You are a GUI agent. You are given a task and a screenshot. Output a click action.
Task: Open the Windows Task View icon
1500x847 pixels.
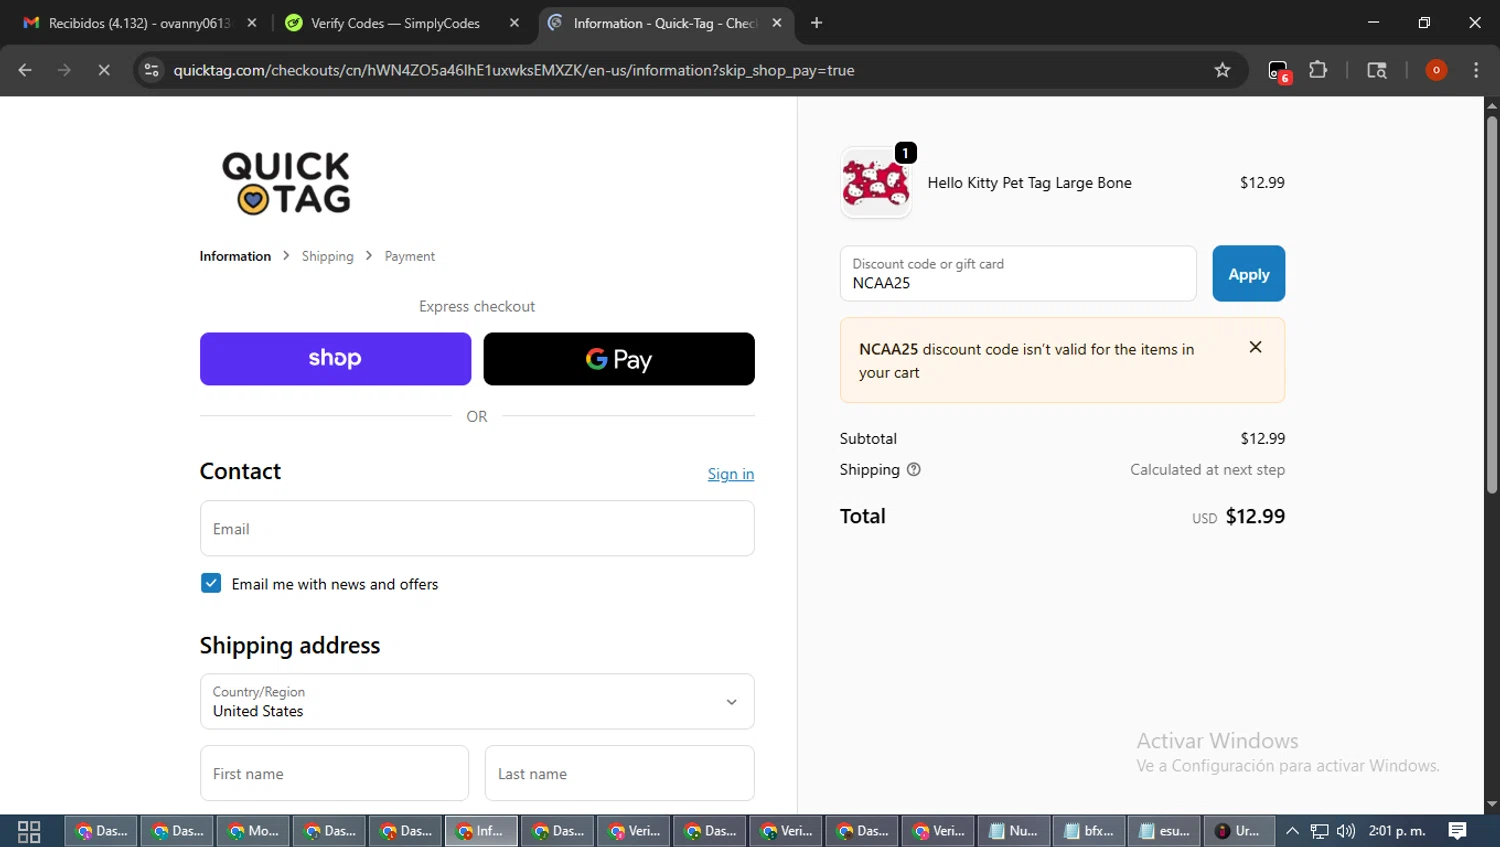(x=29, y=831)
